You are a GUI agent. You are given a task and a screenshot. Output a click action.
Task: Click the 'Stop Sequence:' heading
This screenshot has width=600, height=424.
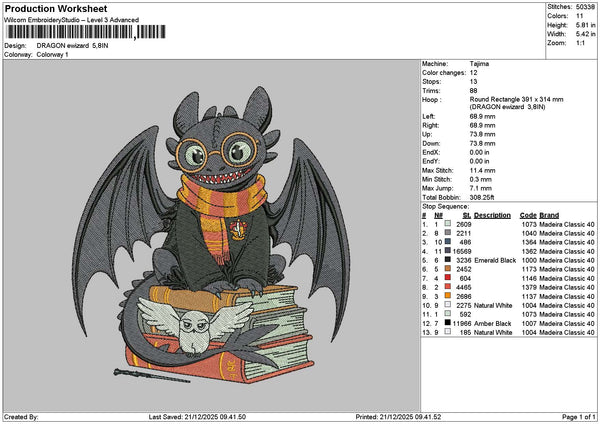tap(445, 207)
